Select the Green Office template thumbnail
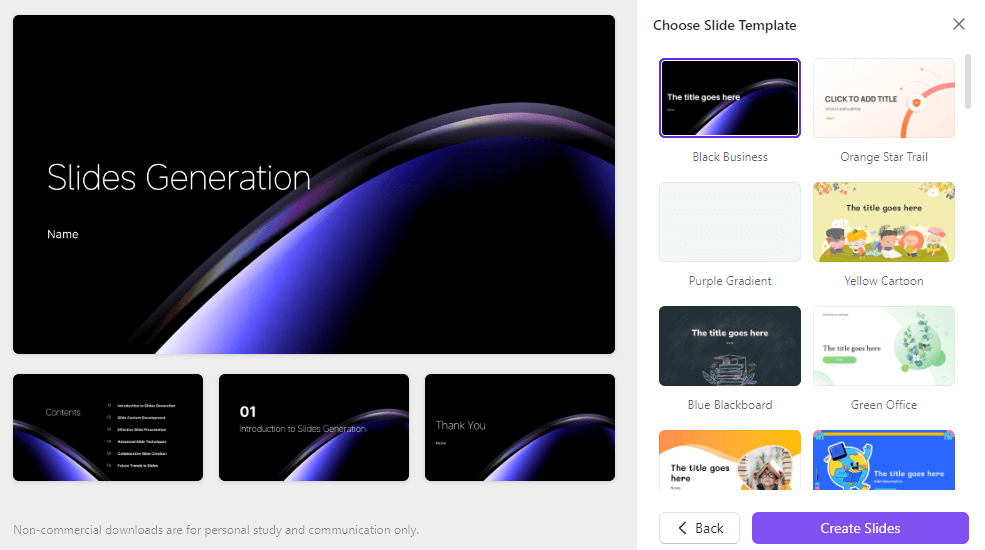The width and height of the screenshot is (985, 550). pos(884,346)
